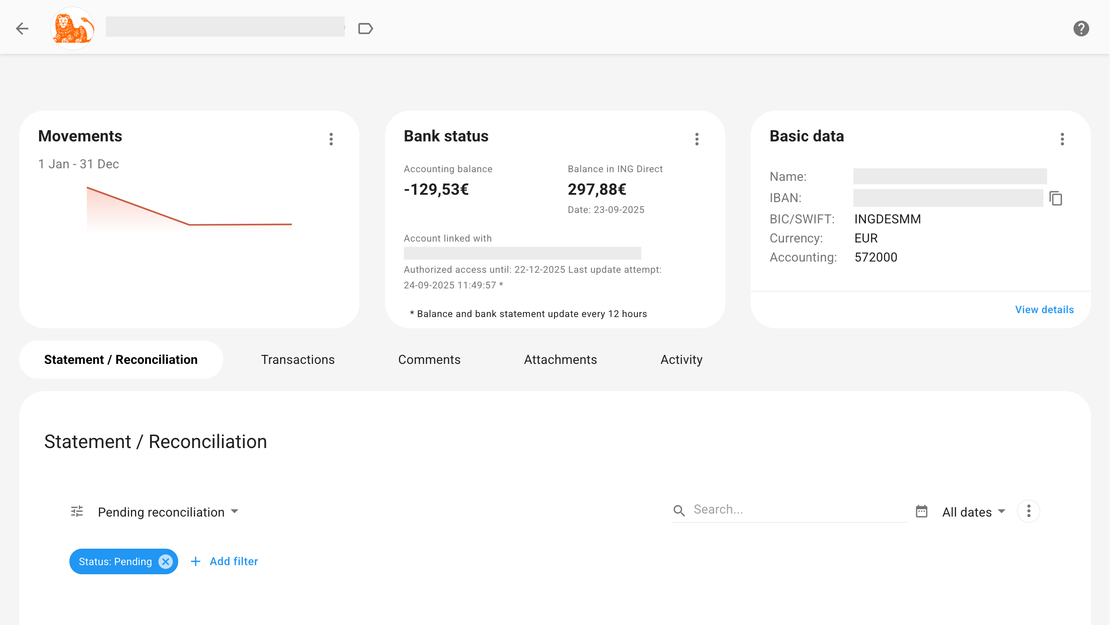The width and height of the screenshot is (1110, 625).
Task: Expand the Pending reconciliation dropdown
Action: coord(168,512)
